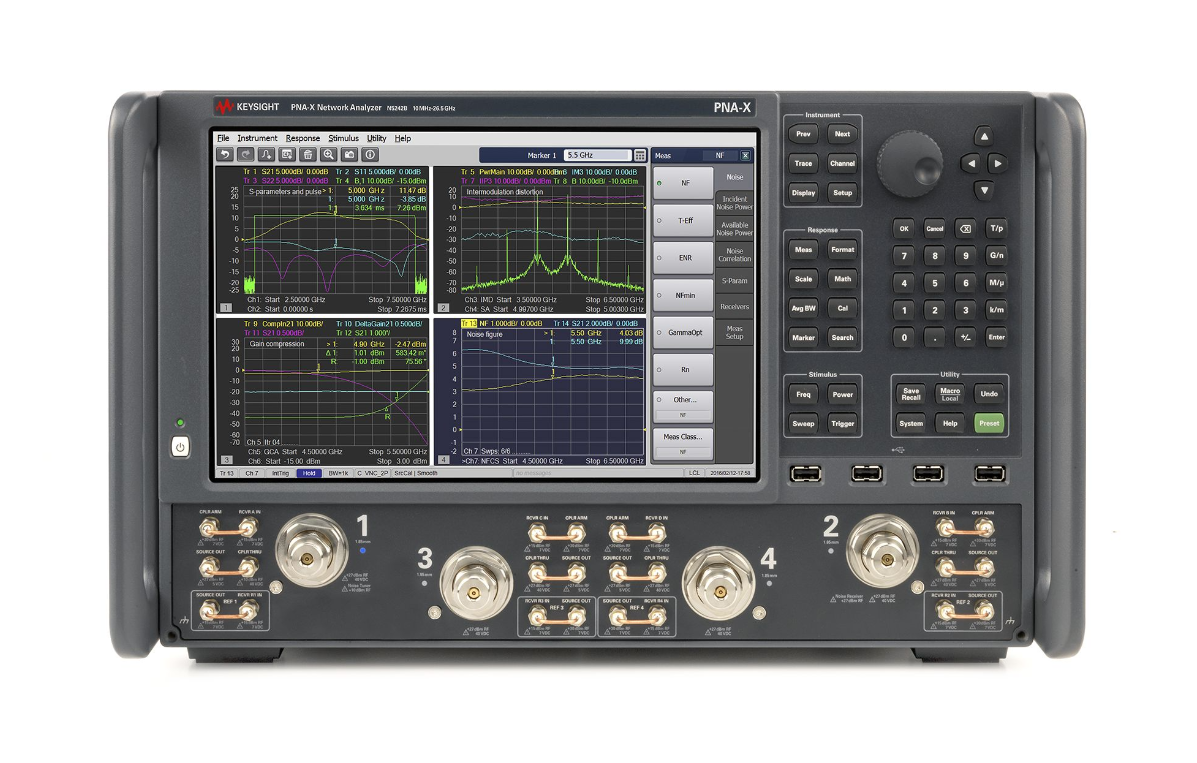Select the T-Eff measurement option
Image resolution: width=1197 pixels, height=763 pixels.
[x=683, y=220]
